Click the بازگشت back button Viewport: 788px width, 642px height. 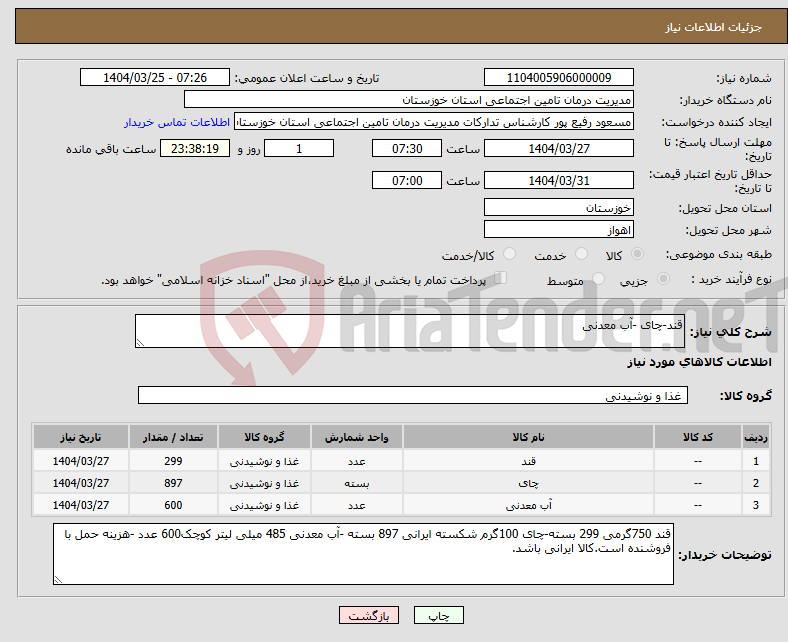coord(369,615)
